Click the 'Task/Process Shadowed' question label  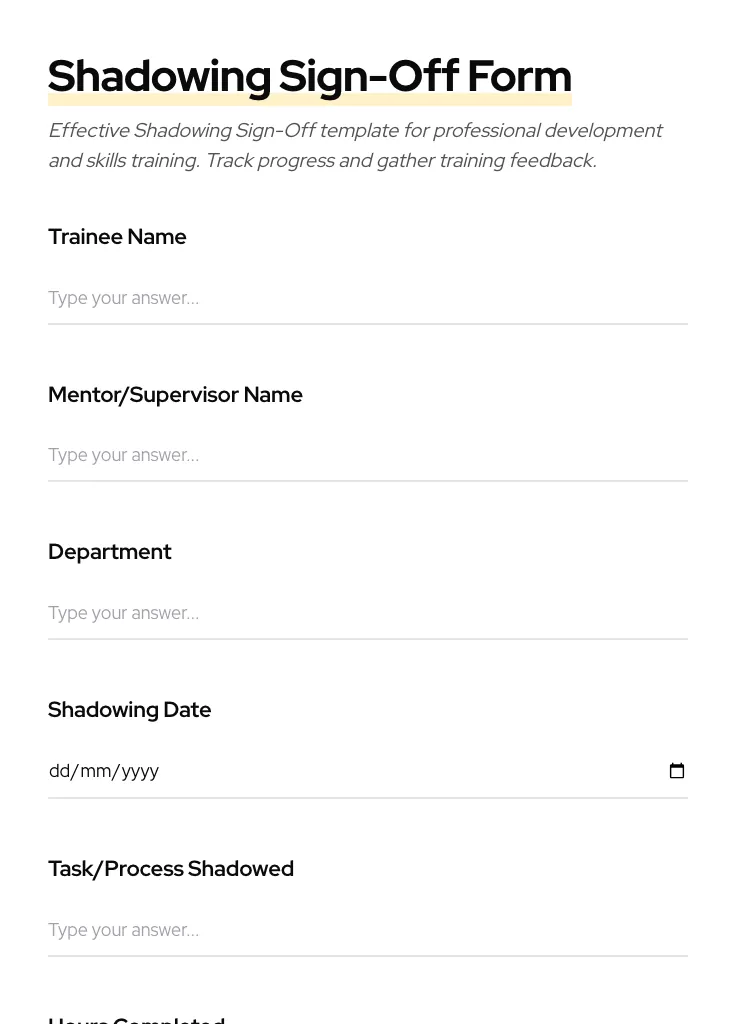[x=171, y=869]
